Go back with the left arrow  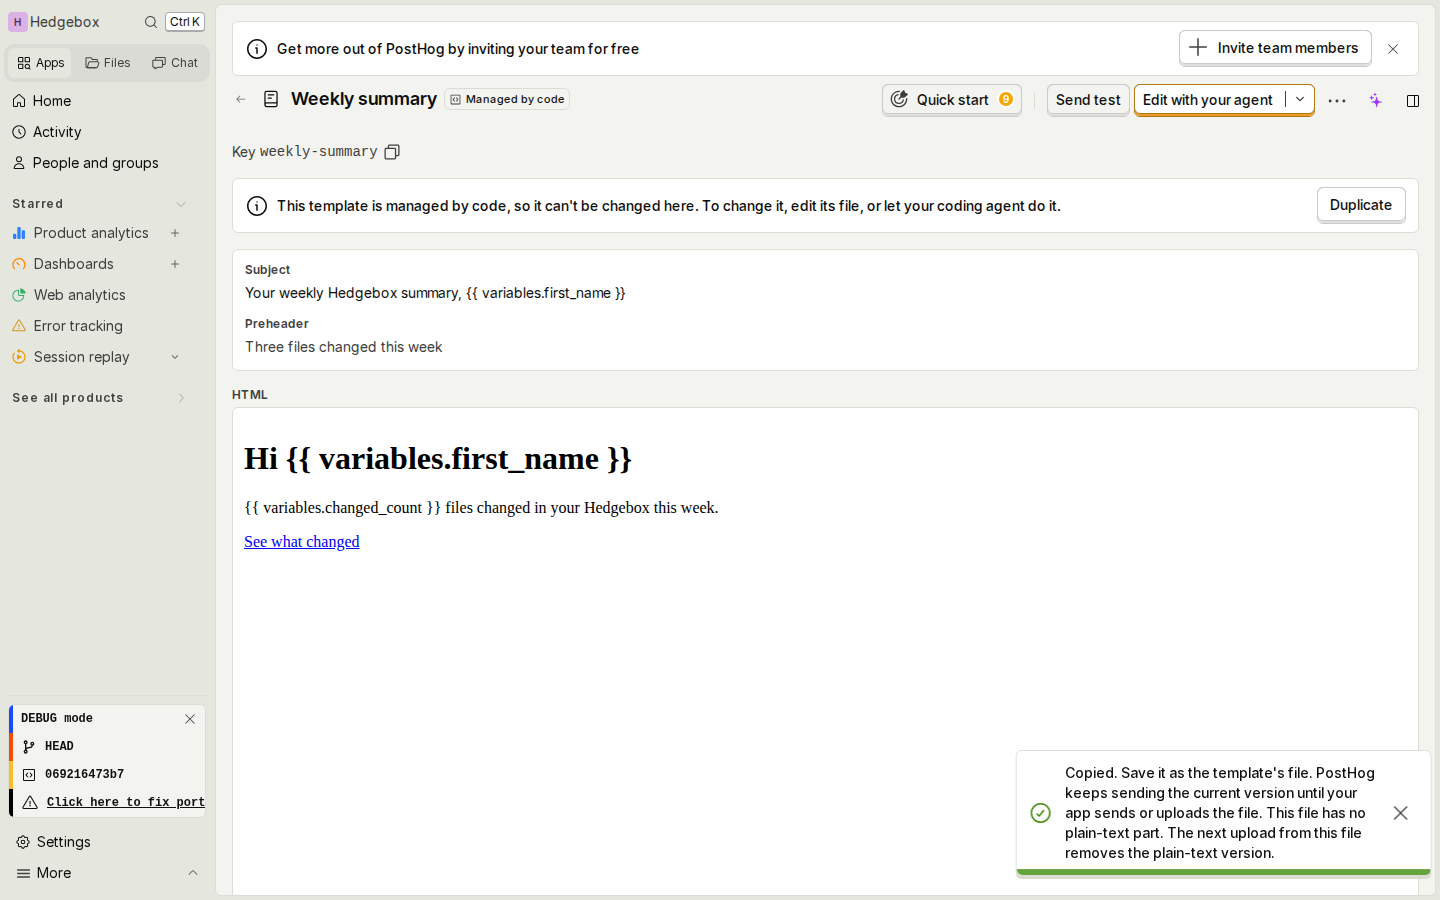[x=241, y=99]
